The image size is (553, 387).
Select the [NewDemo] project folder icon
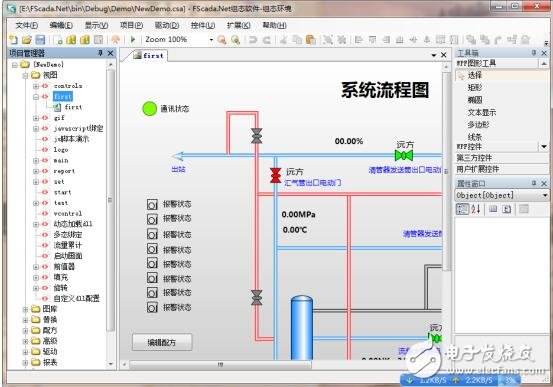click(25, 64)
